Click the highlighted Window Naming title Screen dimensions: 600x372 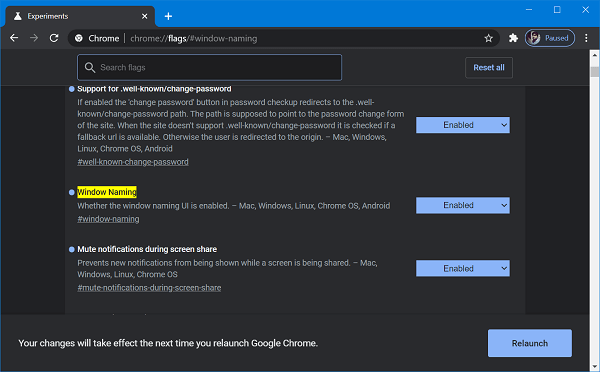107,192
